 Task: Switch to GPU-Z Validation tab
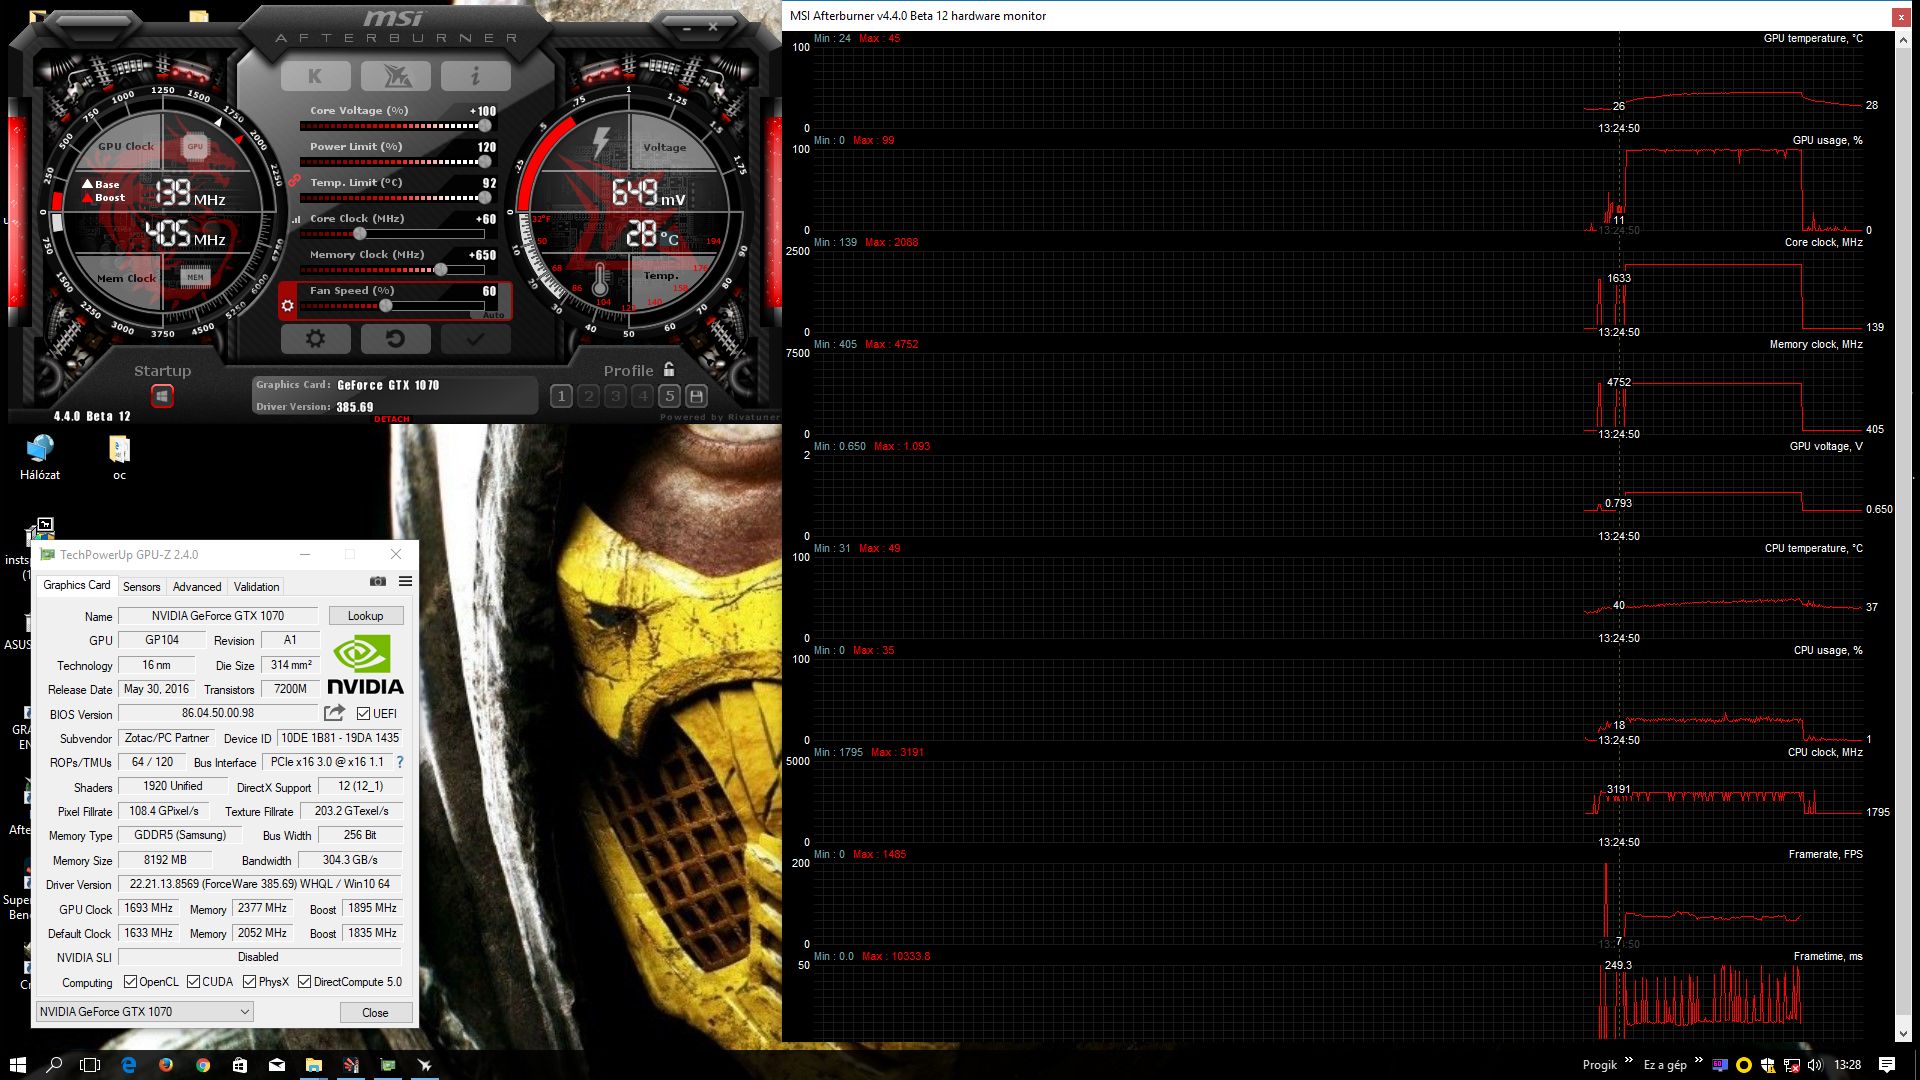coord(257,587)
